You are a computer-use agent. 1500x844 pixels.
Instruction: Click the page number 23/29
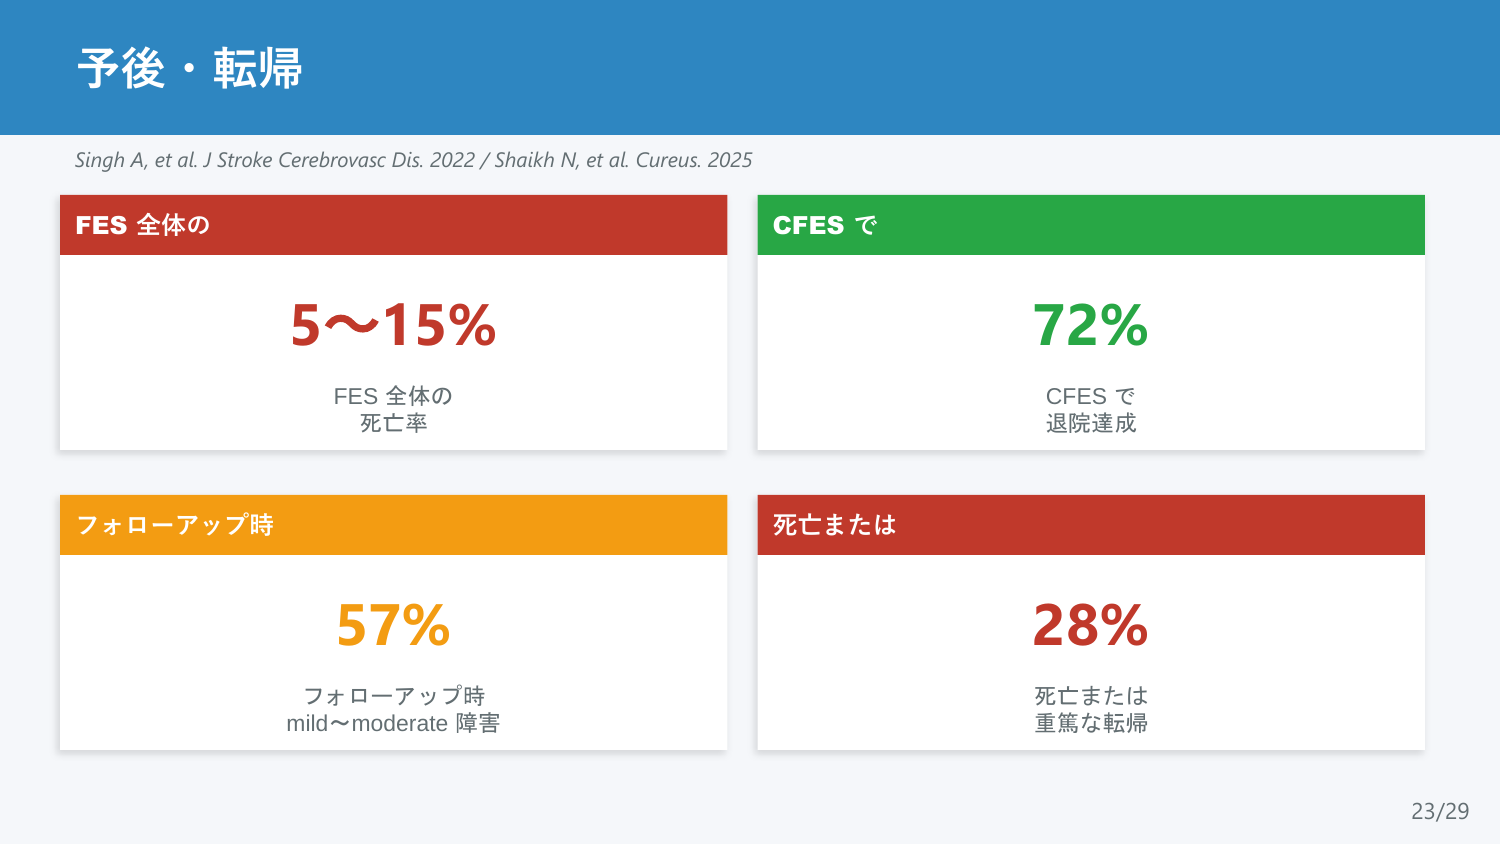pos(1440,811)
